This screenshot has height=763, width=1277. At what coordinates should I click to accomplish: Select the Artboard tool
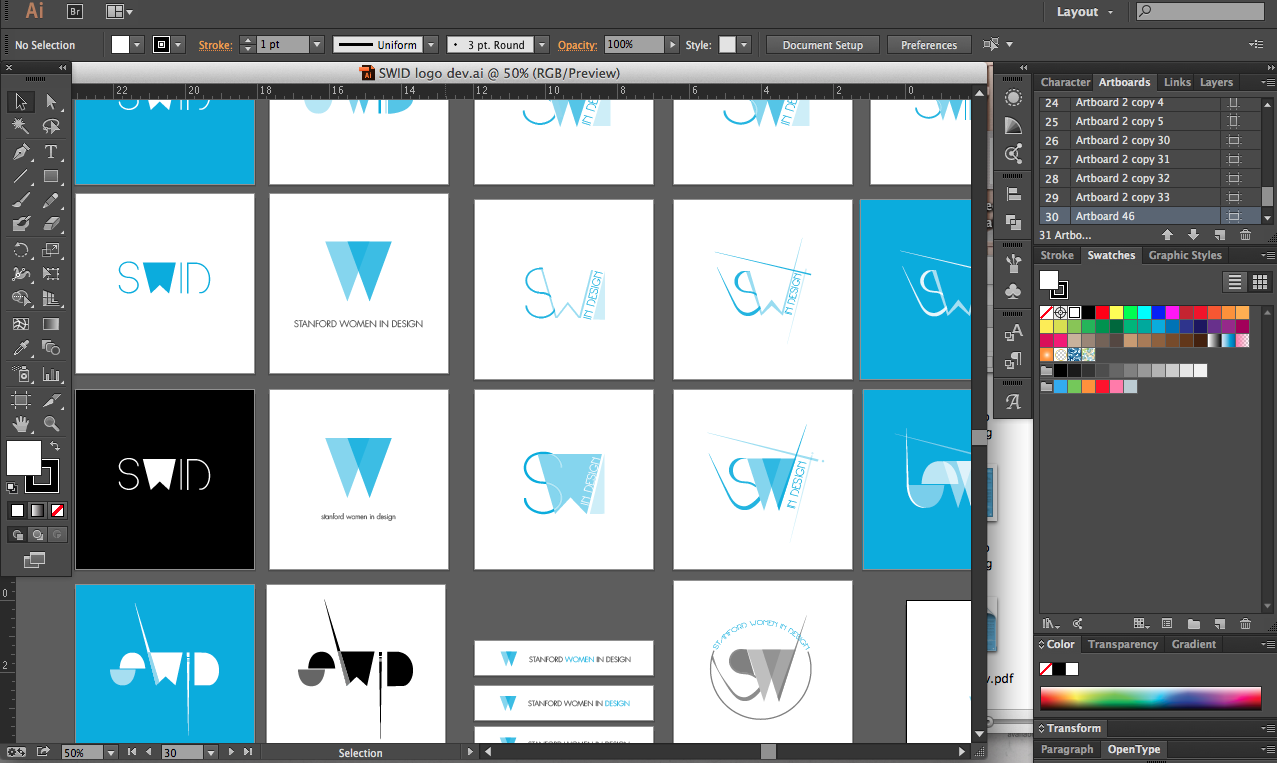click(x=20, y=400)
